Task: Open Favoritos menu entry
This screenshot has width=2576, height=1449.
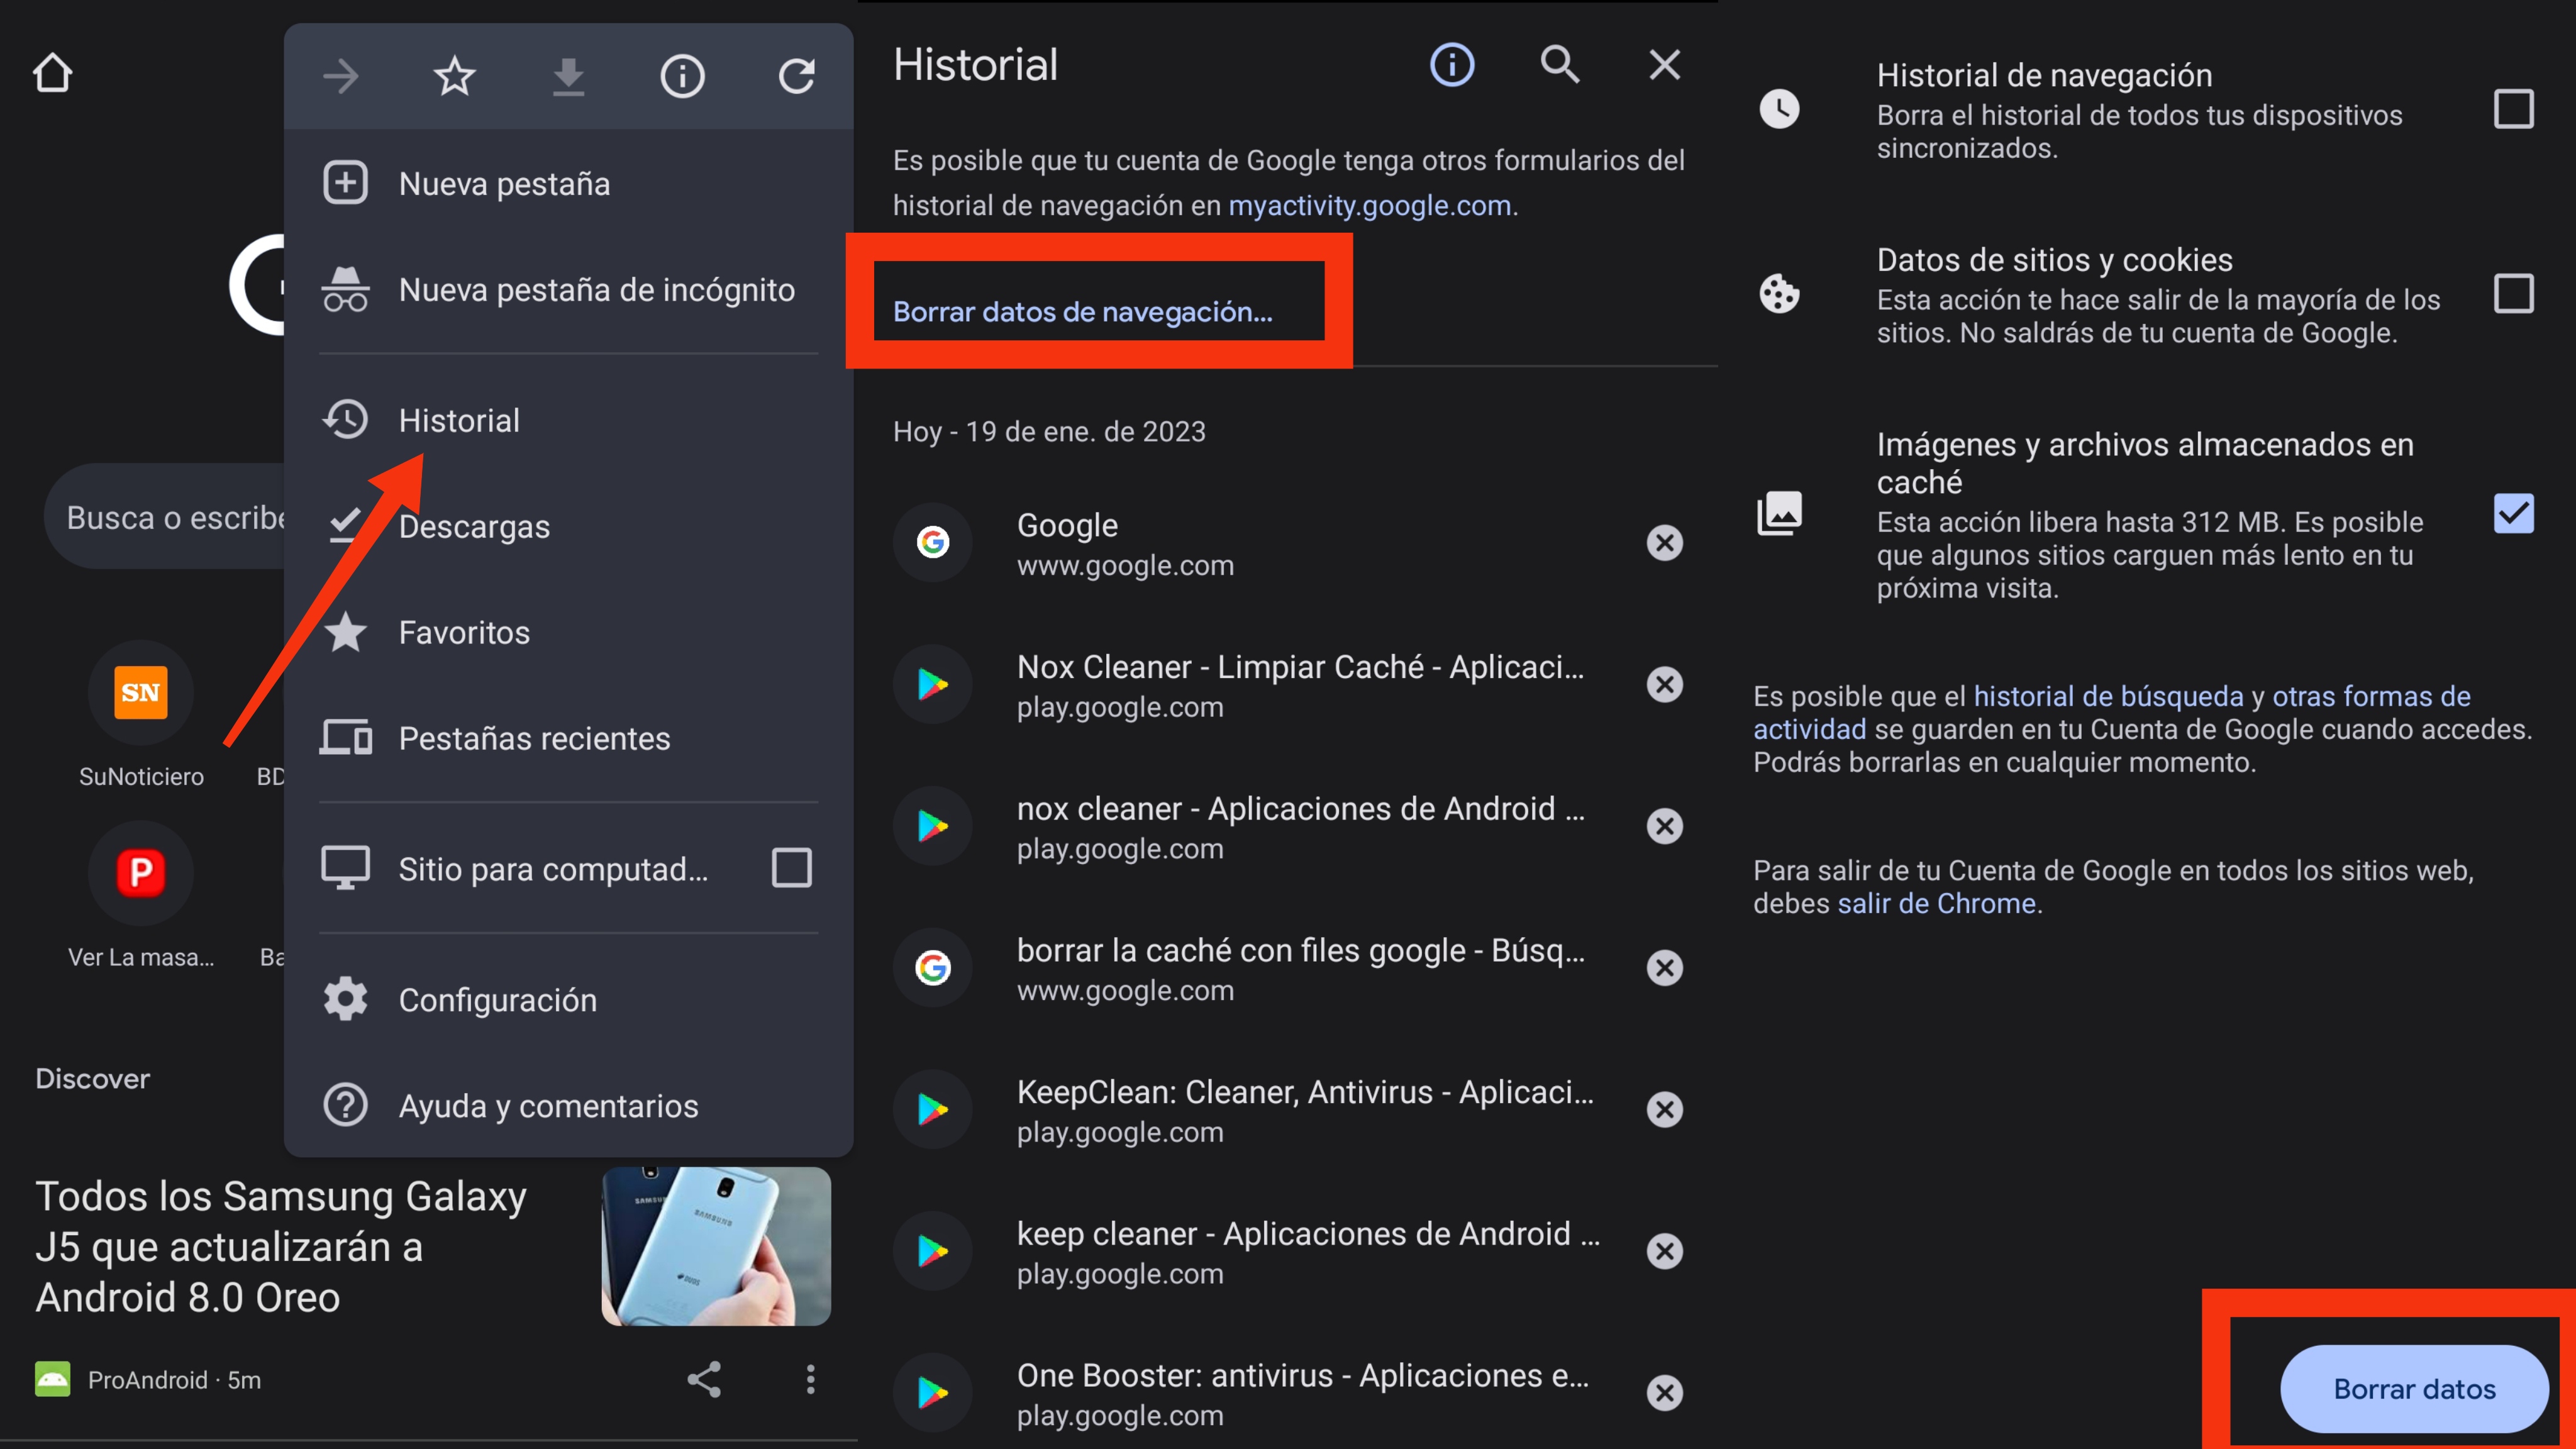Action: point(568,632)
